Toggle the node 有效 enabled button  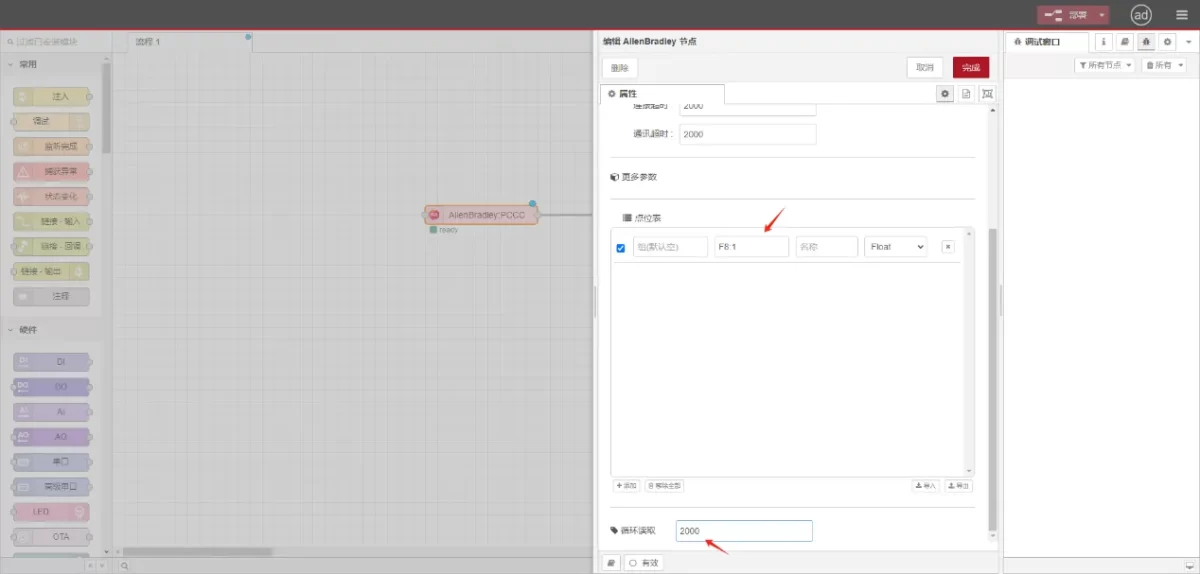tap(643, 563)
